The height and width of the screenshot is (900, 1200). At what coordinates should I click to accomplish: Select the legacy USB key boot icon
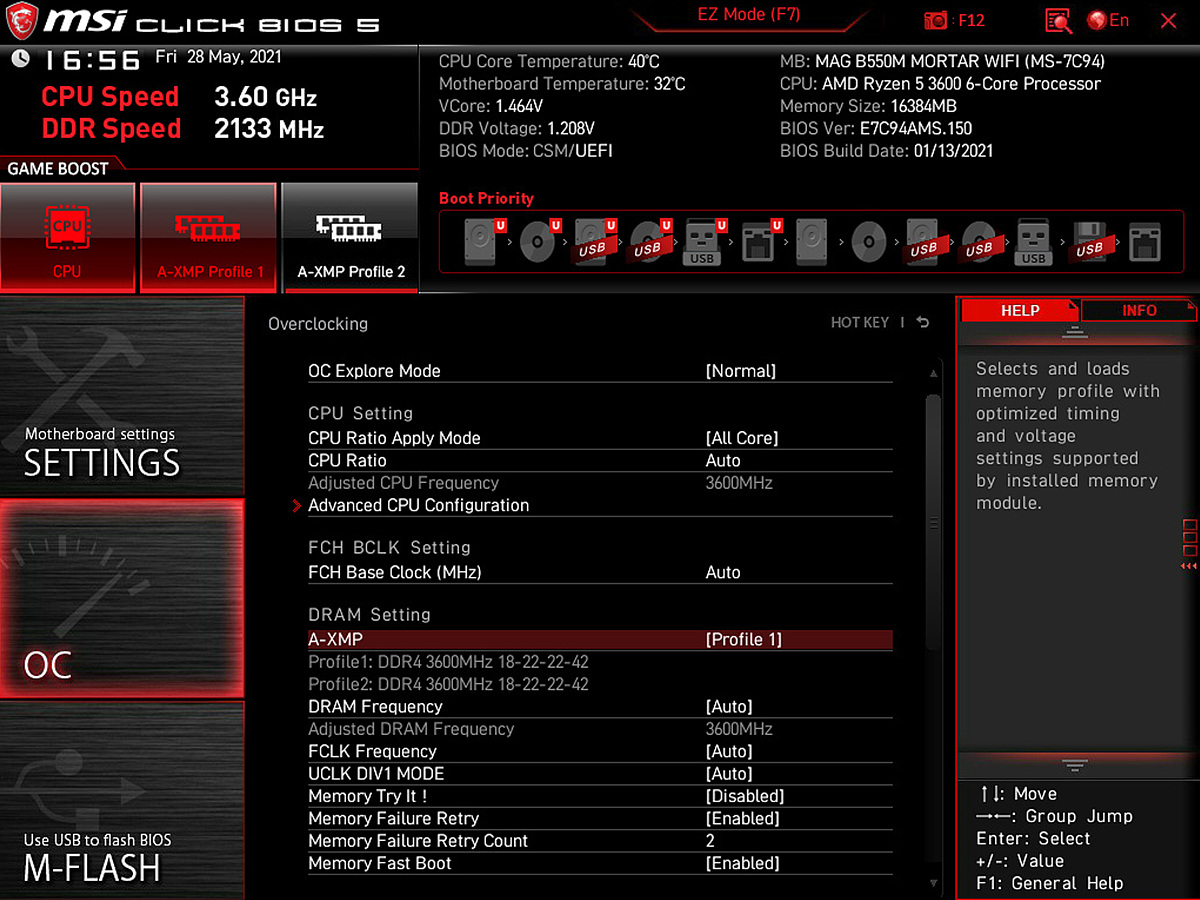click(1033, 241)
